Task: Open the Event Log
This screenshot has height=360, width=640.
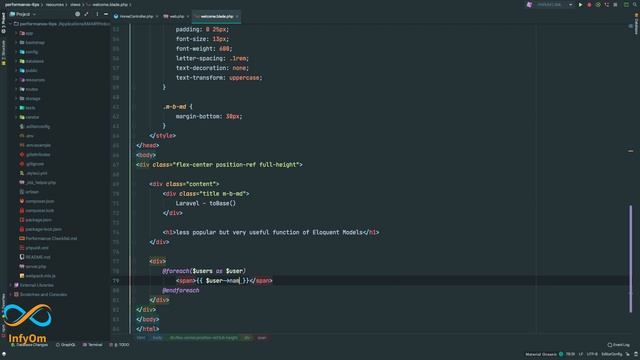Action: tap(618, 345)
